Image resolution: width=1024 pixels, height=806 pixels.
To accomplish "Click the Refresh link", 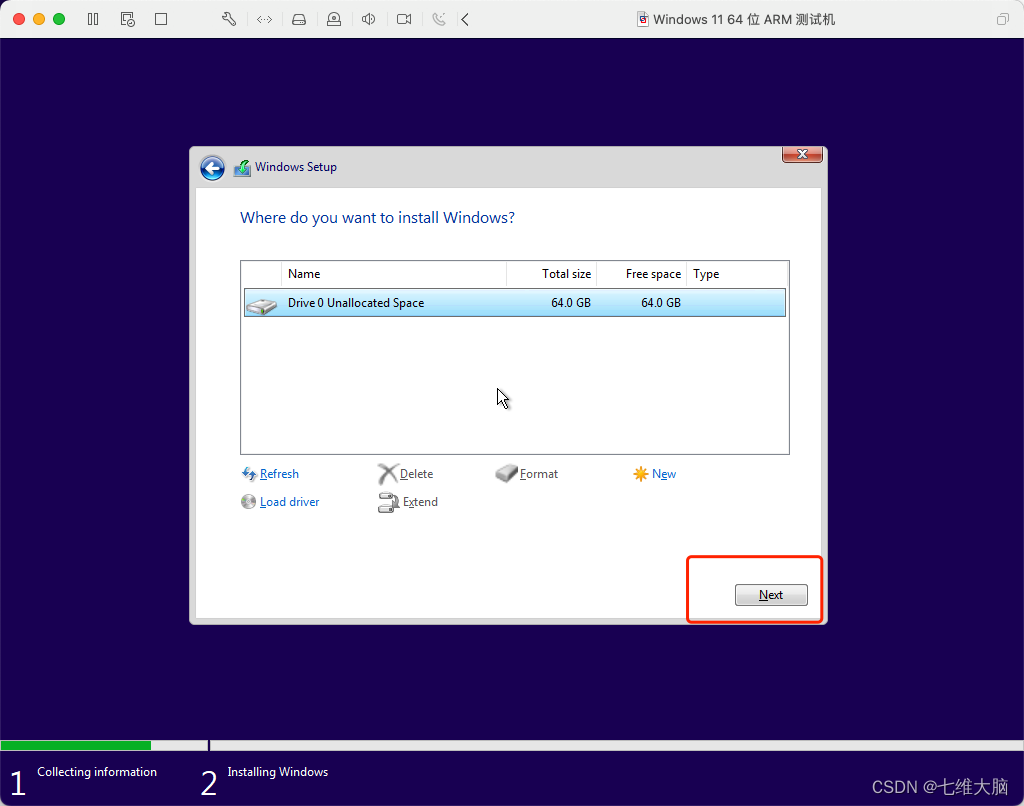I will [x=279, y=474].
